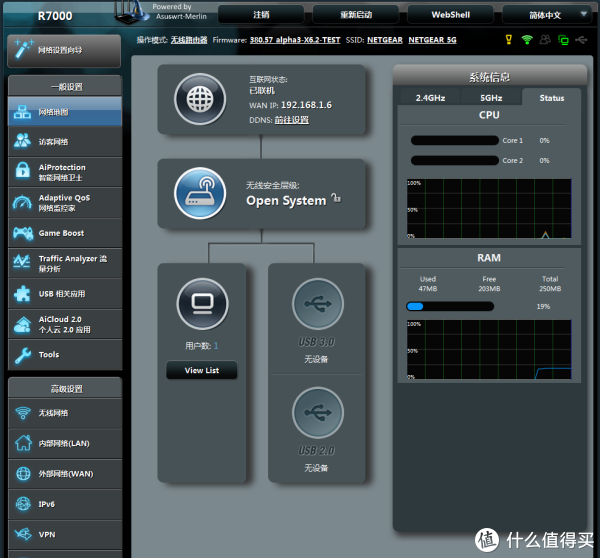Open AiCloud 2.0 cloud-house icon
Viewport: 600px width, 558px height.
tap(23, 325)
